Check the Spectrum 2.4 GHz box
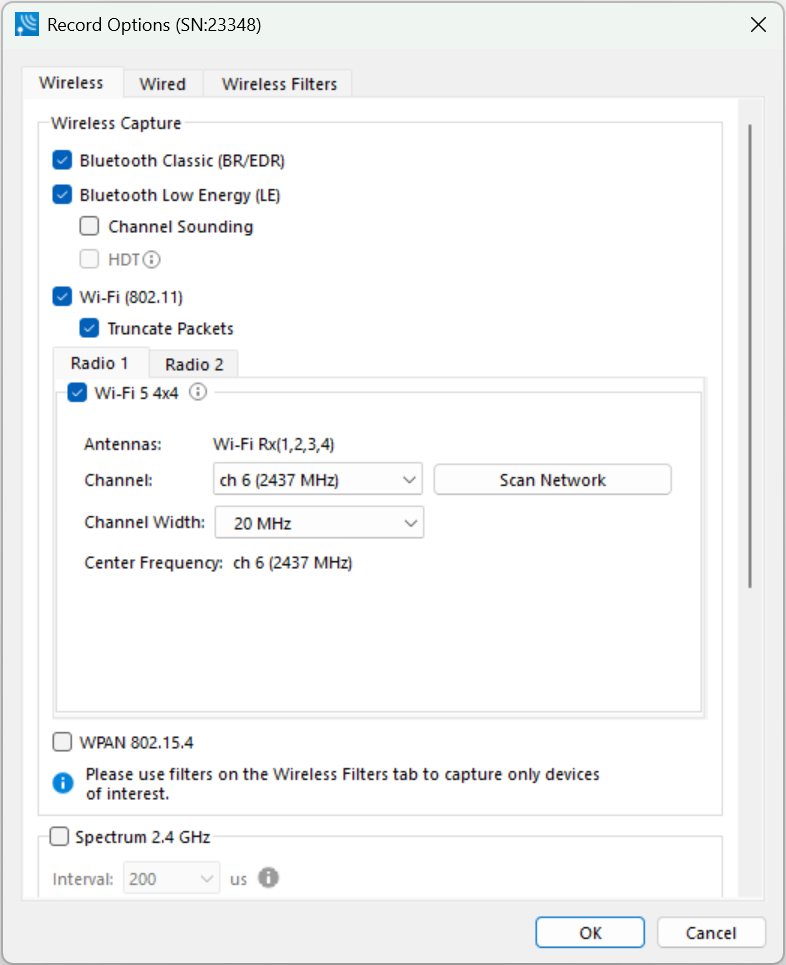Screen dimensions: 786x965 click(x=59, y=836)
